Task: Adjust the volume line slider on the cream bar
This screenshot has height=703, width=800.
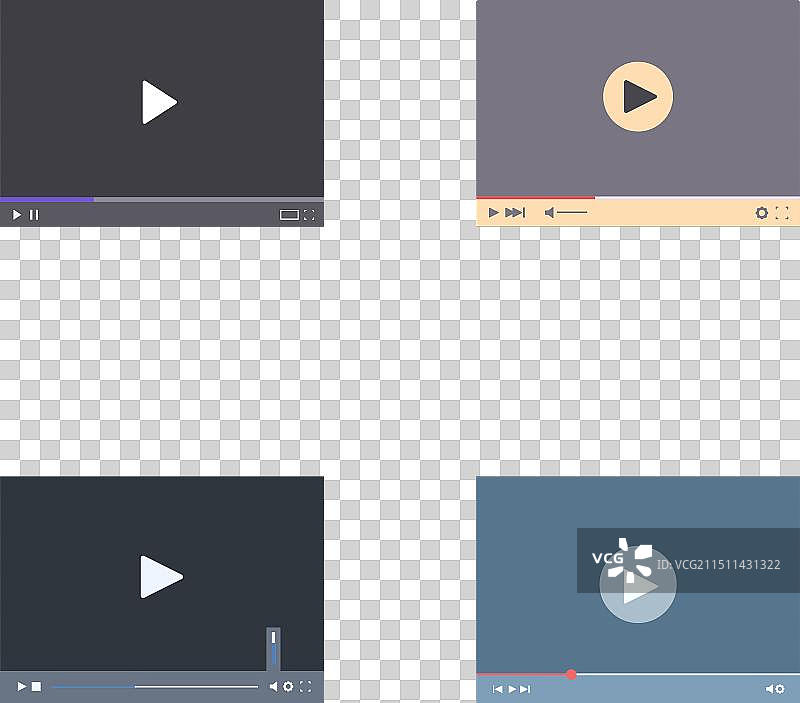Action: point(572,212)
